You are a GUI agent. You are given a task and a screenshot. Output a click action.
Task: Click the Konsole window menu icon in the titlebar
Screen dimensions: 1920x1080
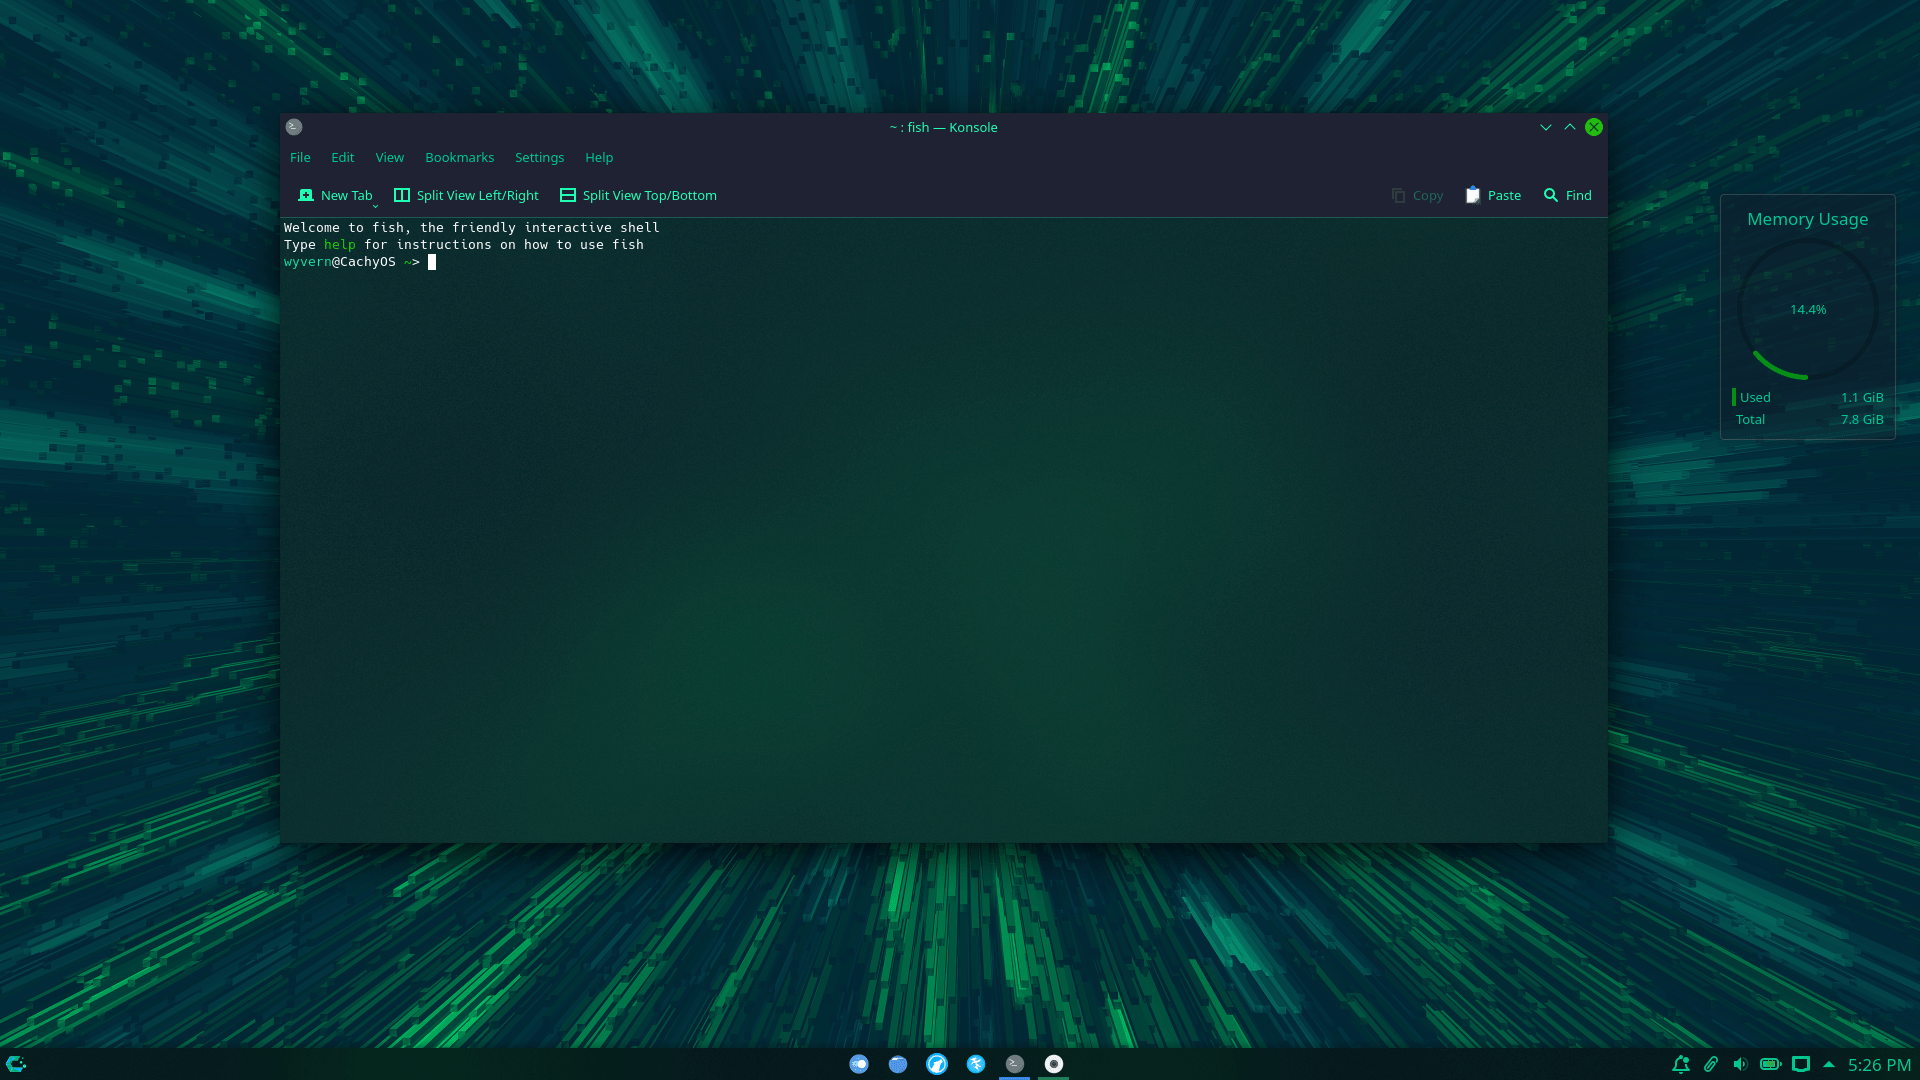[294, 127]
